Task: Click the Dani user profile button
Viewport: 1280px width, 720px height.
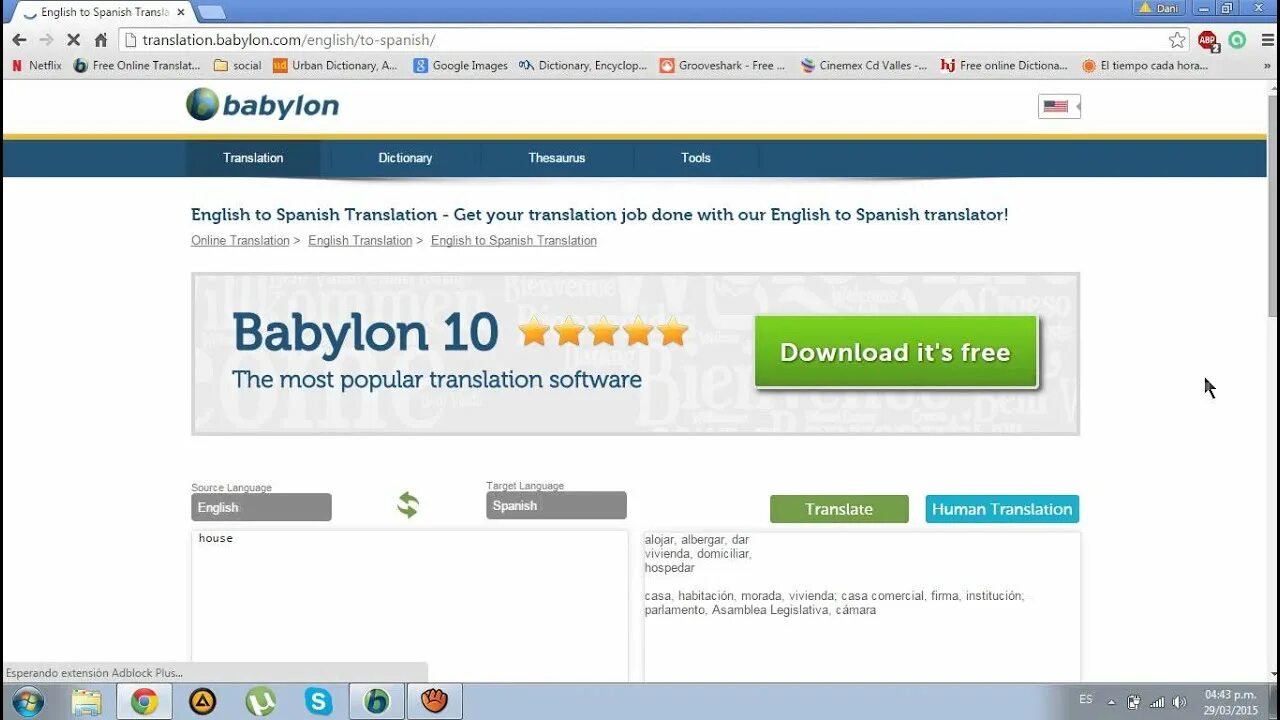Action: point(1160,8)
